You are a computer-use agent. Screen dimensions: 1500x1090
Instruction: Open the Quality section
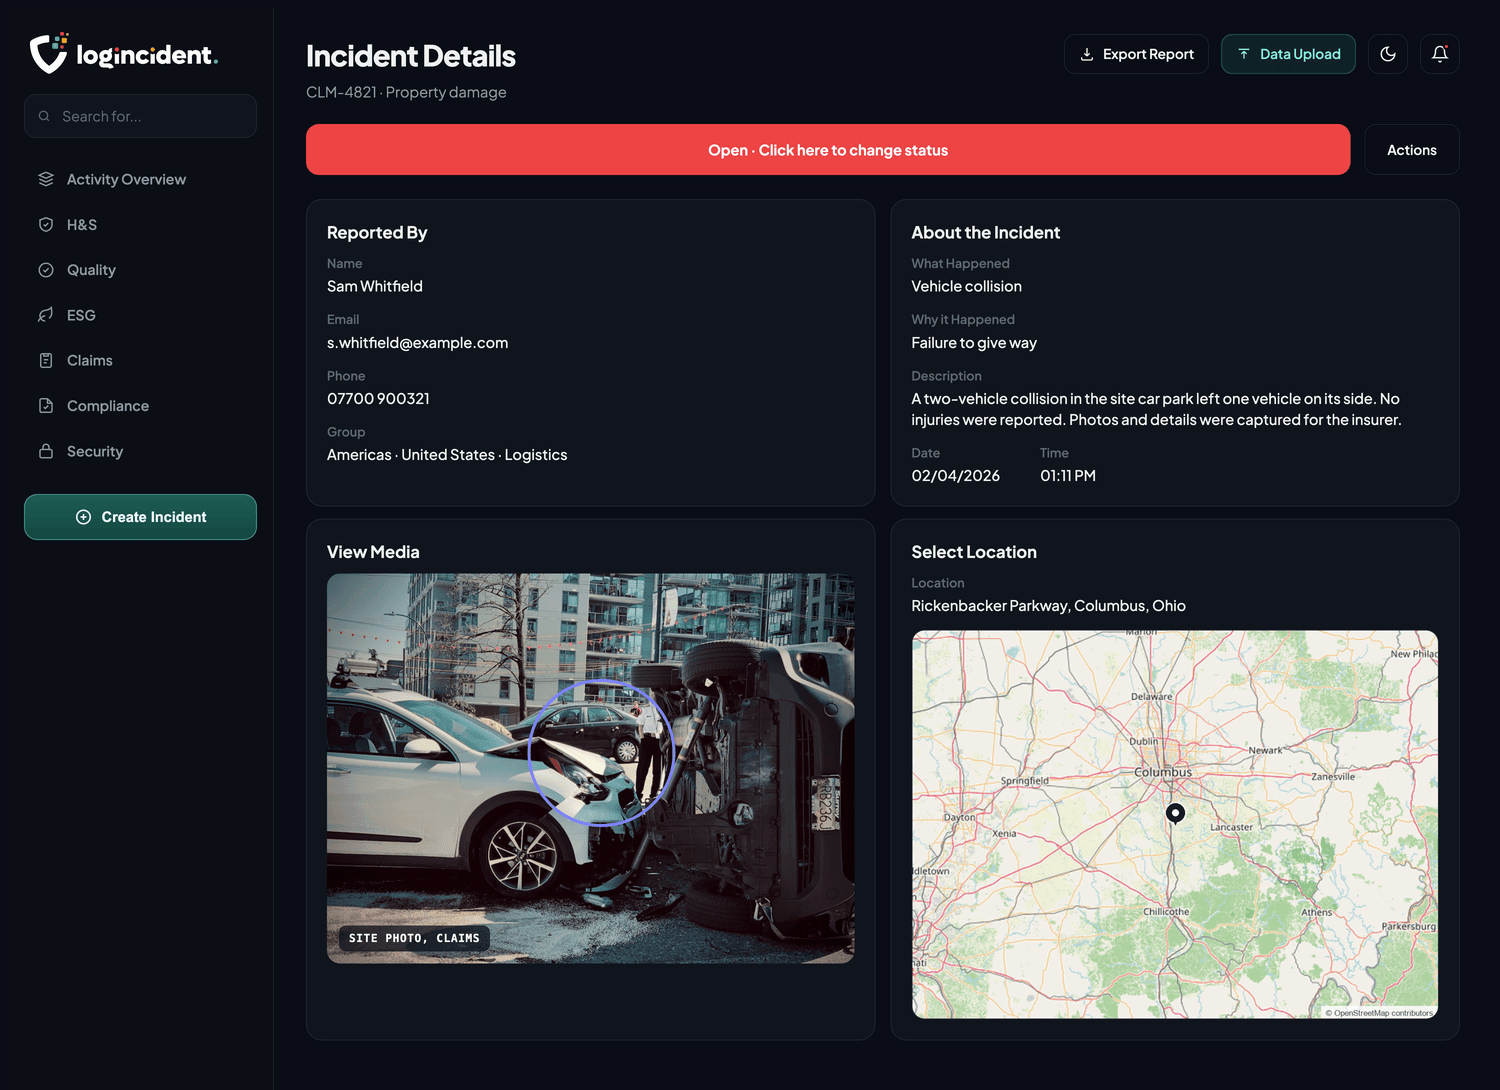pyautogui.click(x=140, y=270)
